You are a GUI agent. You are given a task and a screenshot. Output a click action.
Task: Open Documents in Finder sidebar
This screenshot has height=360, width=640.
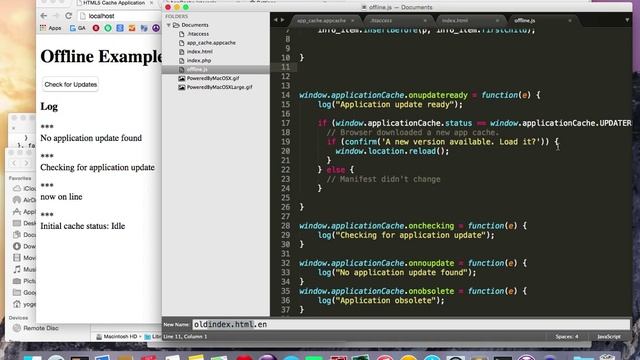[x=24, y=235]
